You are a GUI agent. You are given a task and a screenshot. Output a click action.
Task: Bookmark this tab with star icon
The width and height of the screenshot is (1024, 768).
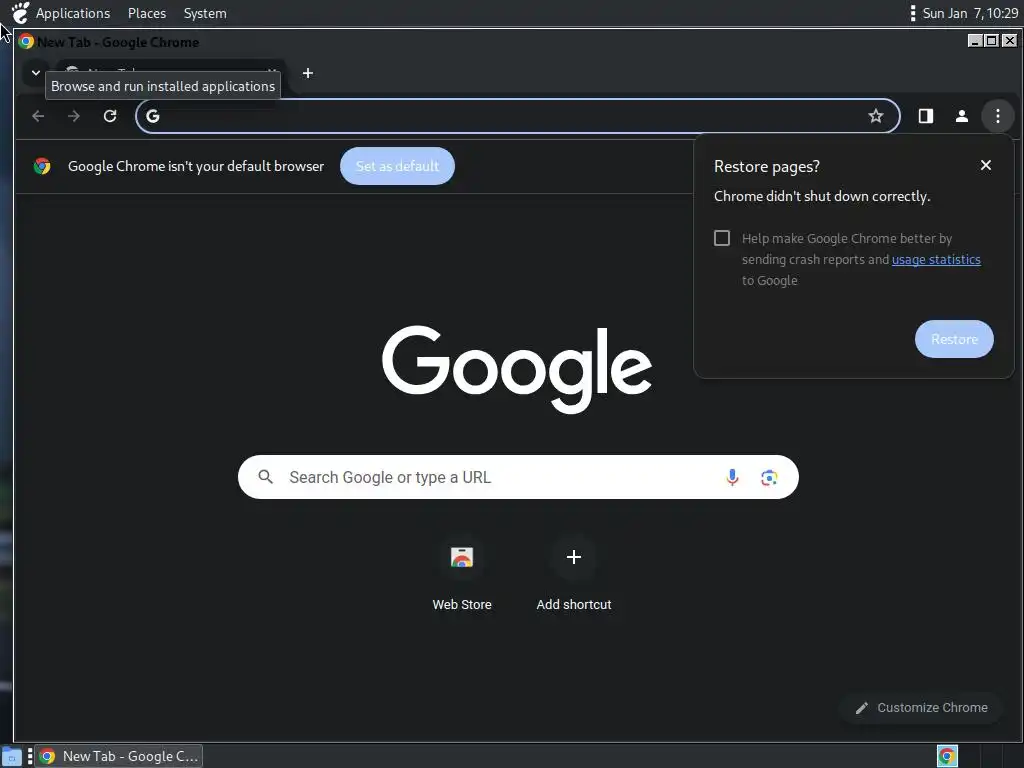pos(876,116)
